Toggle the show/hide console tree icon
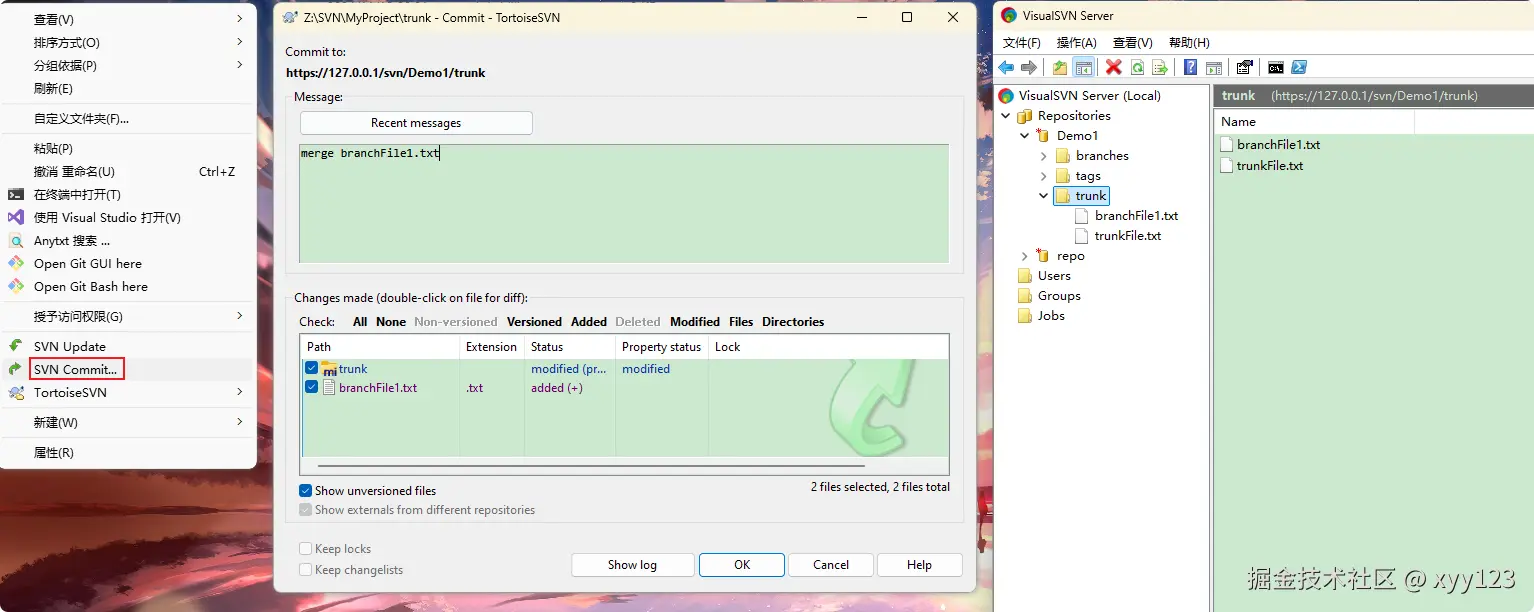This screenshot has width=1534, height=612. coord(1083,68)
